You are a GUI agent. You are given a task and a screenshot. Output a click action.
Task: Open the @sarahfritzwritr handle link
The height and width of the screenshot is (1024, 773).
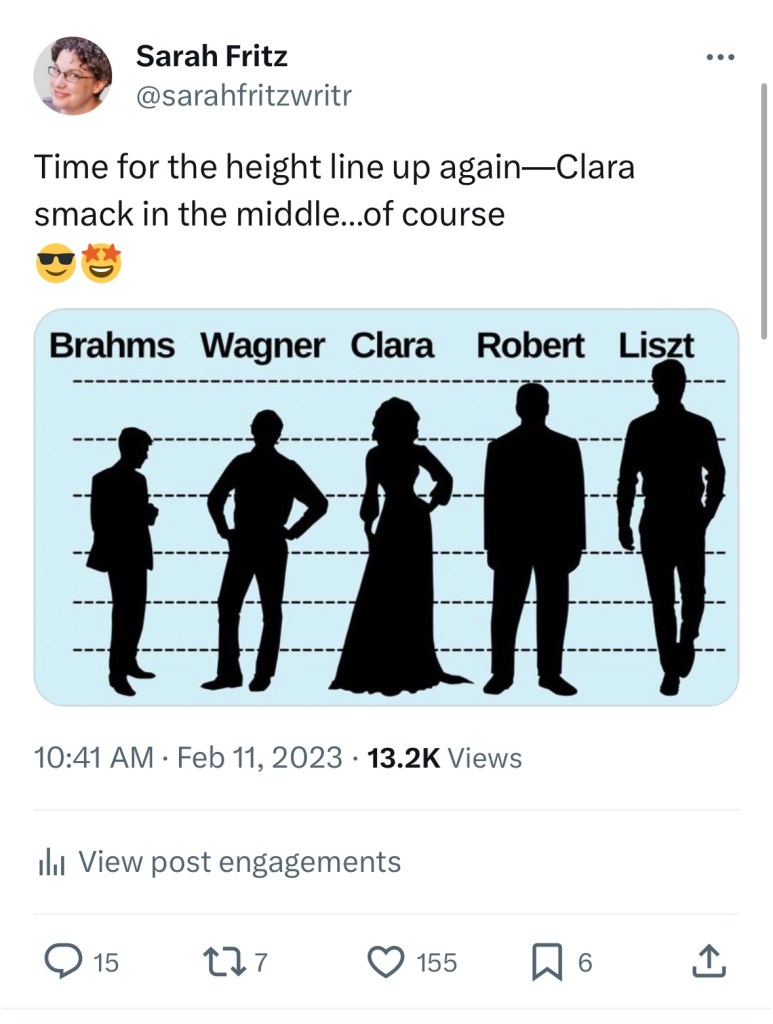[x=243, y=96]
